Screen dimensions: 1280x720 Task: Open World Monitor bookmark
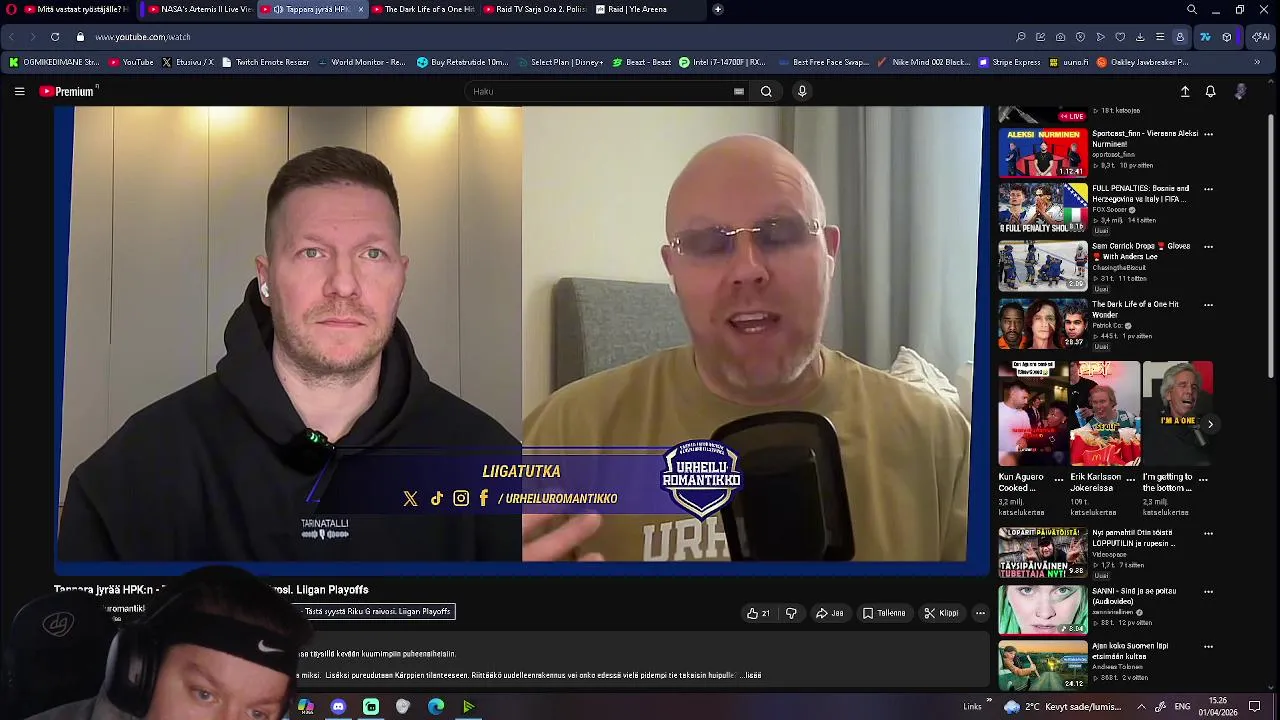[361, 62]
